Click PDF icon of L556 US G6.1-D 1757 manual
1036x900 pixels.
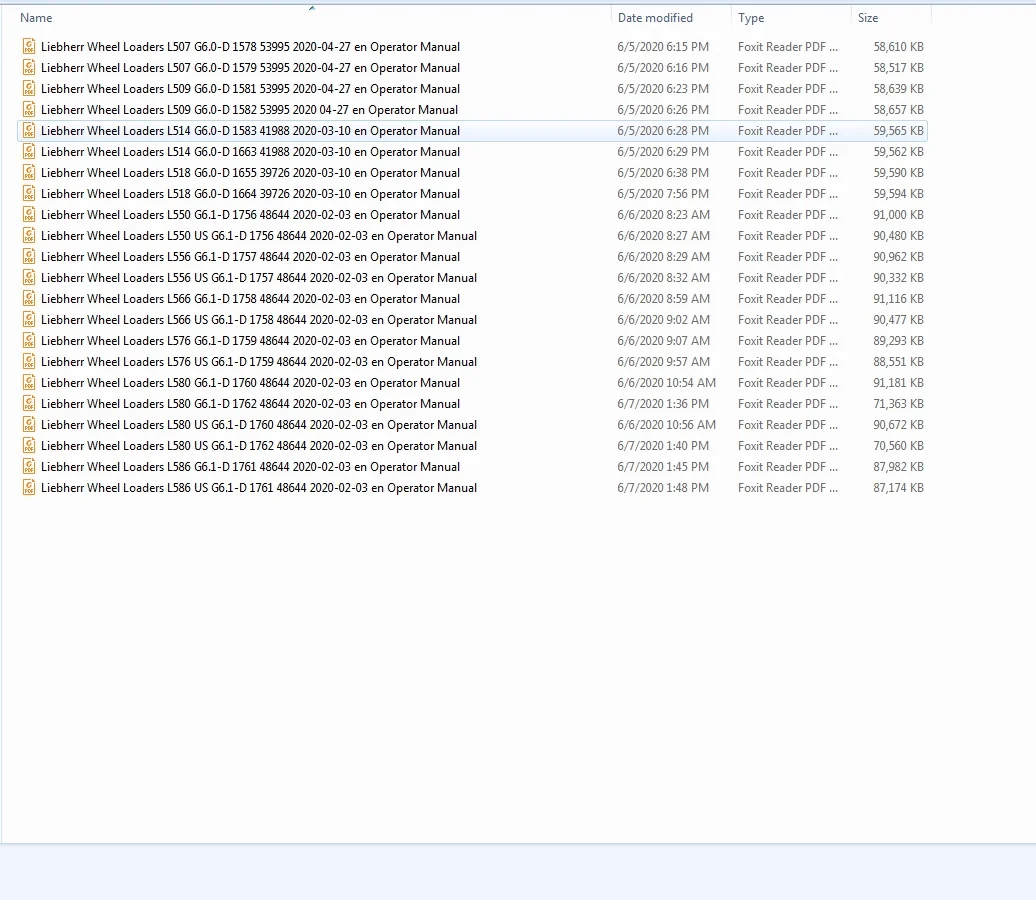coord(29,277)
